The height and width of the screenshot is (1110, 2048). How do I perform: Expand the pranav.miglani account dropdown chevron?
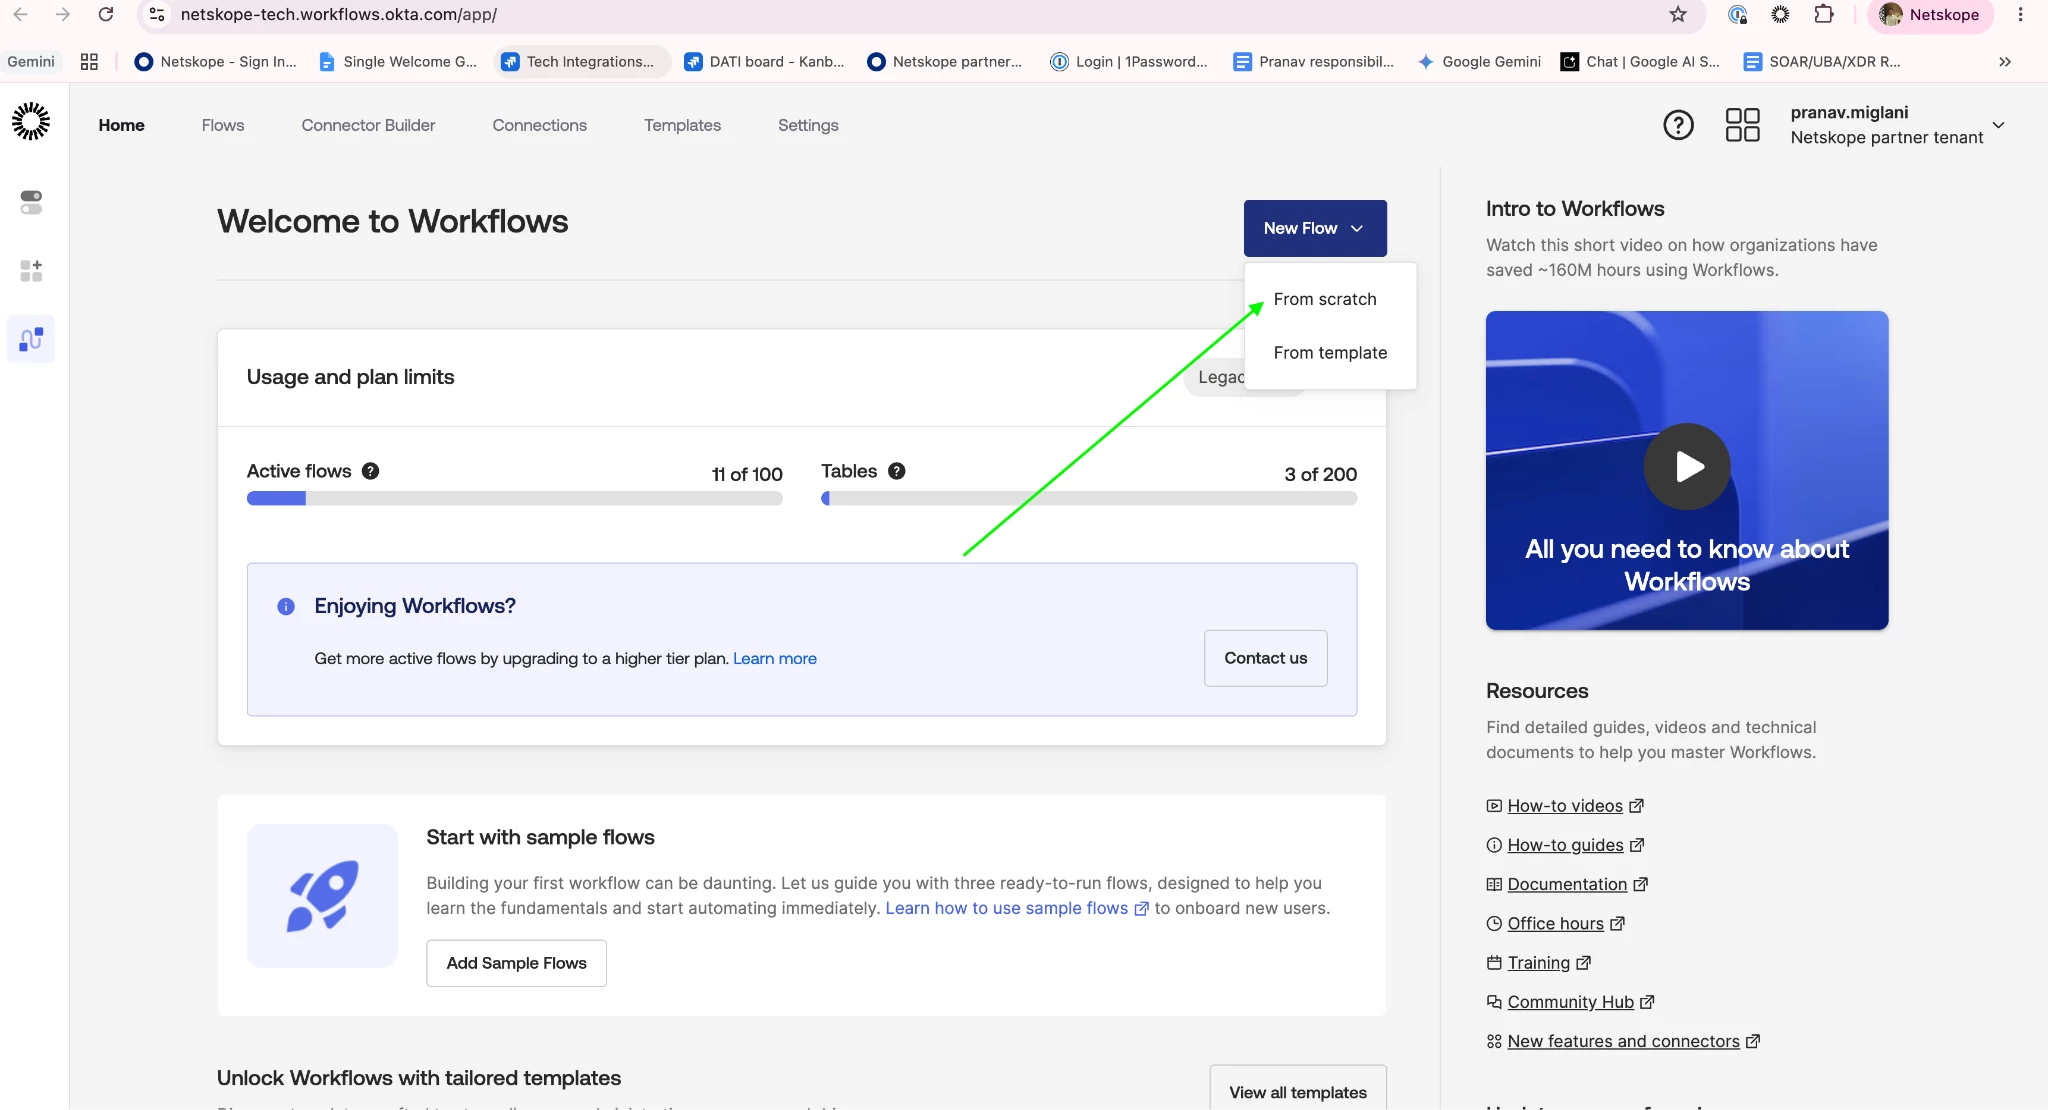coord(1998,125)
